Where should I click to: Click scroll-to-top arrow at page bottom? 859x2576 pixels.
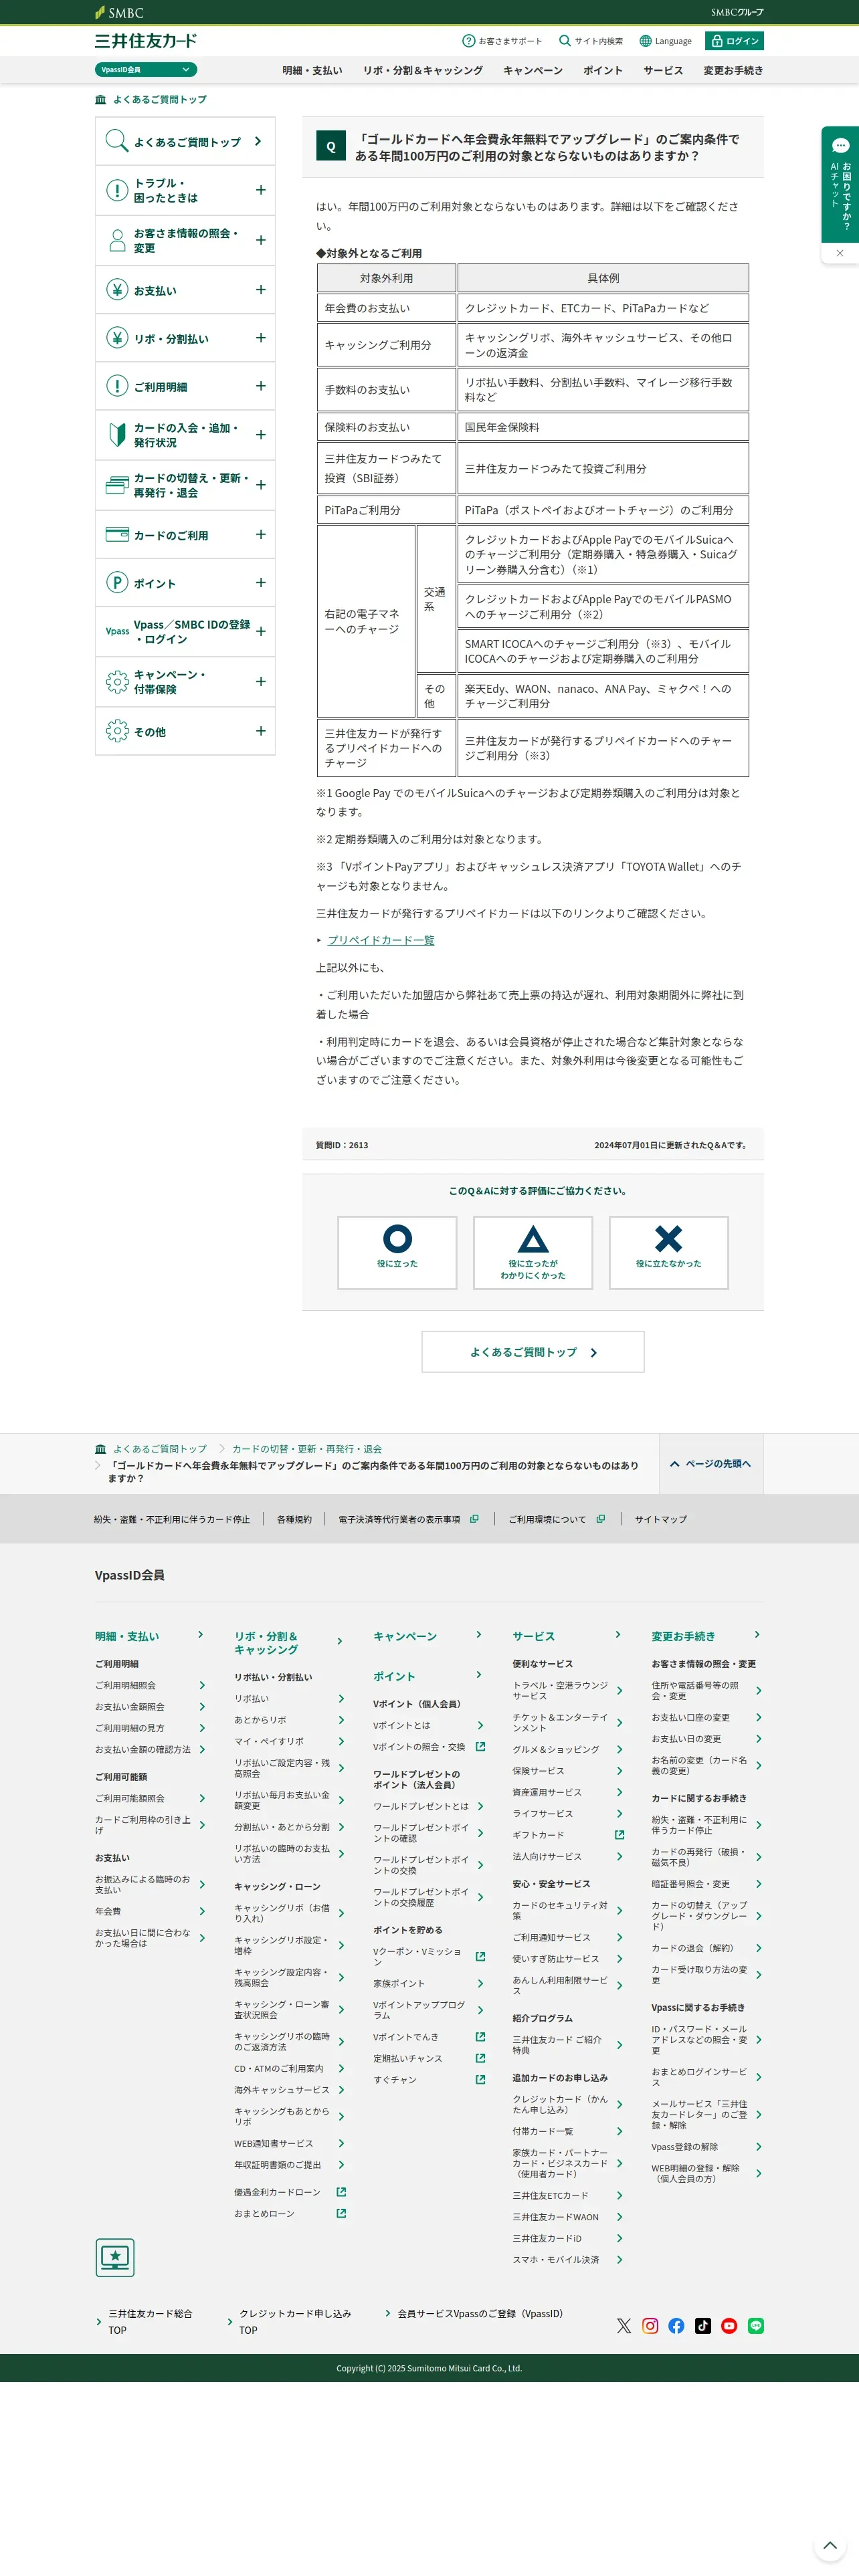click(830, 2545)
